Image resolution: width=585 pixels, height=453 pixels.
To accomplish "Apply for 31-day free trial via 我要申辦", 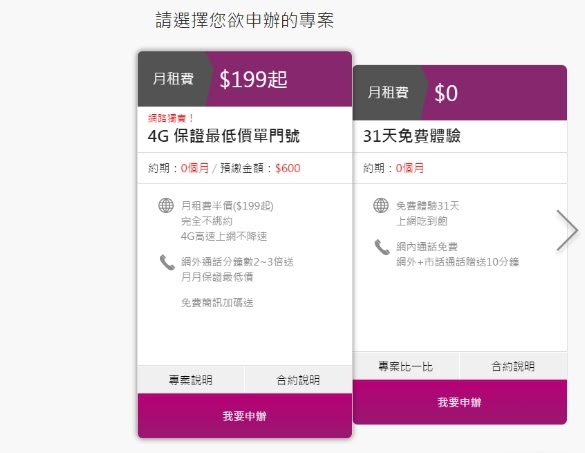I will (x=460, y=402).
